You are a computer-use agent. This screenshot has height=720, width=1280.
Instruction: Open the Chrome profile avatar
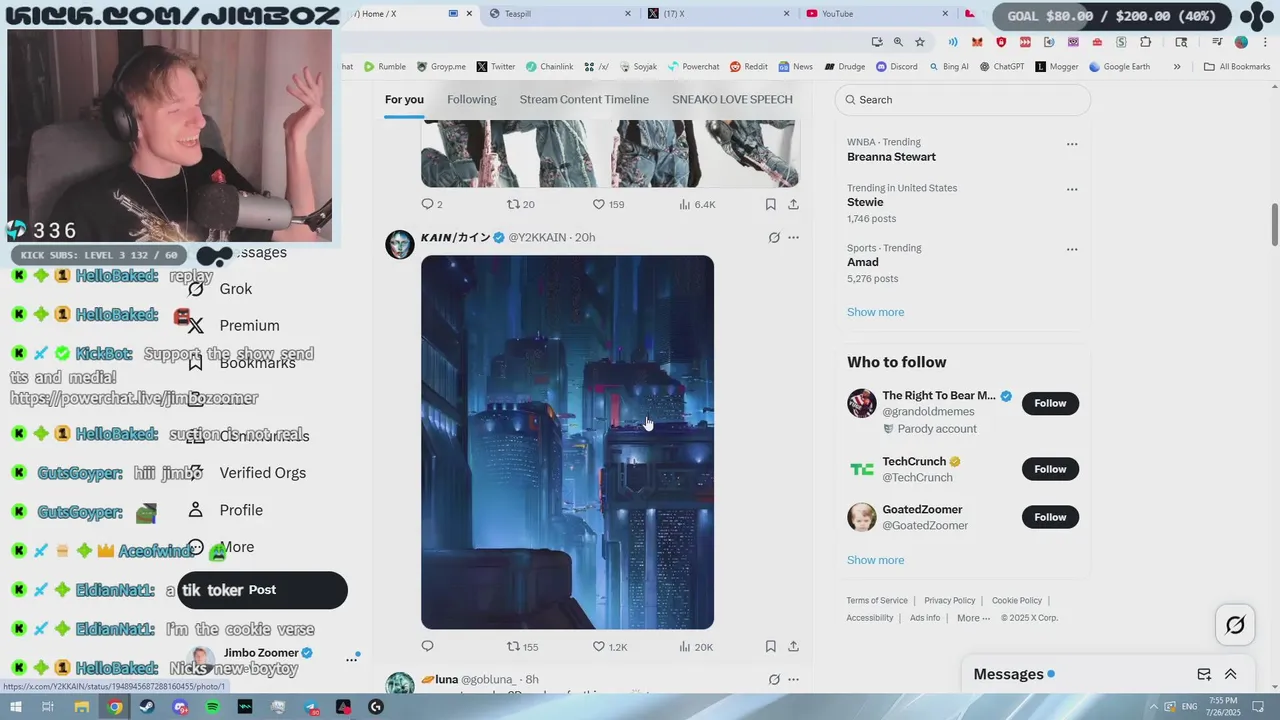[1241, 42]
